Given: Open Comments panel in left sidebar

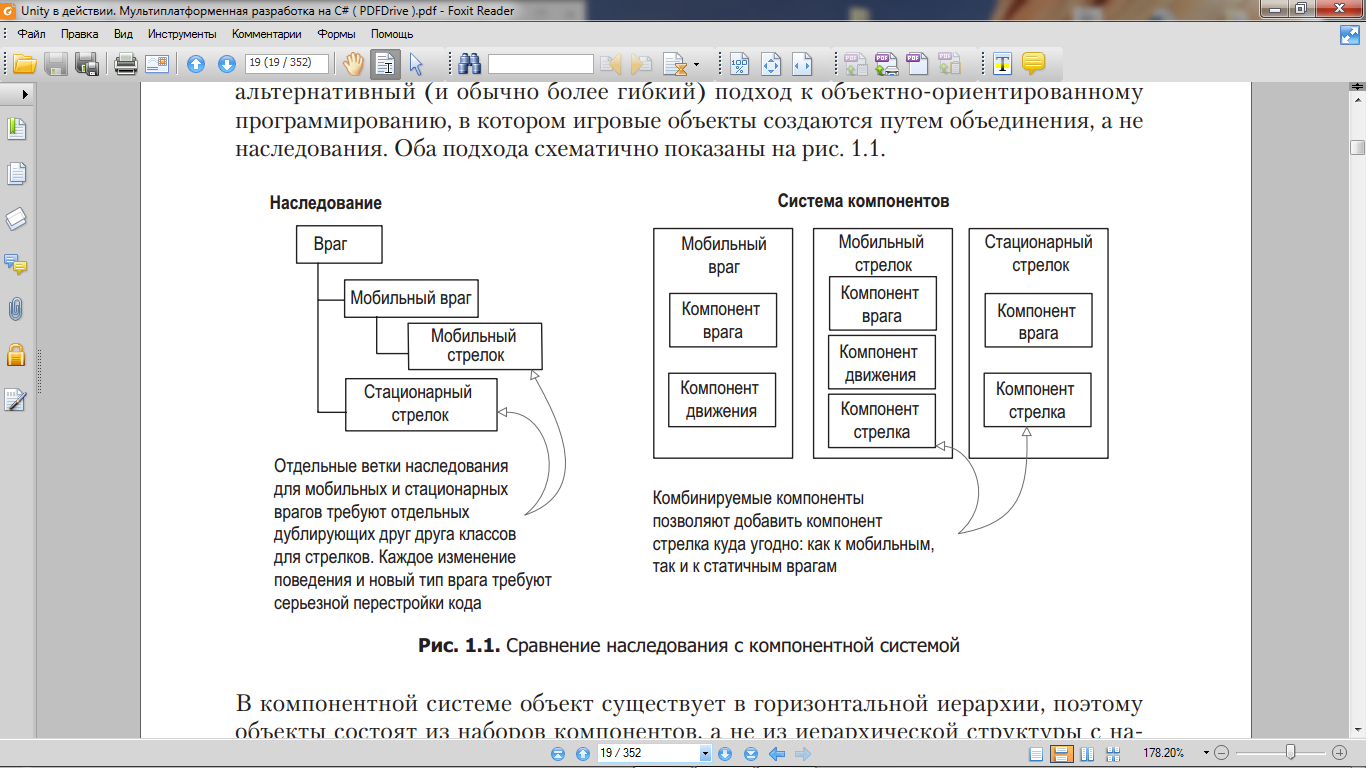Looking at the screenshot, I should point(16,264).
